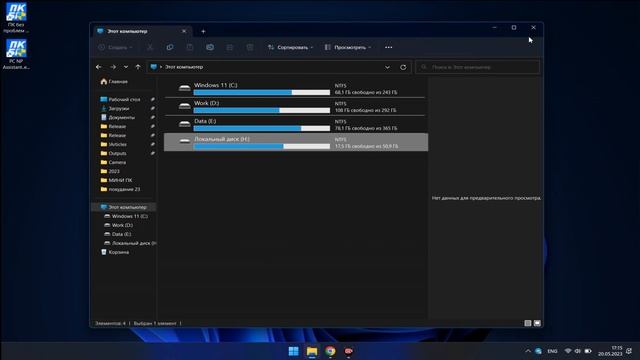640x360 pixels.
Task: Close the Этот компьютер tab
Action: 184,31
